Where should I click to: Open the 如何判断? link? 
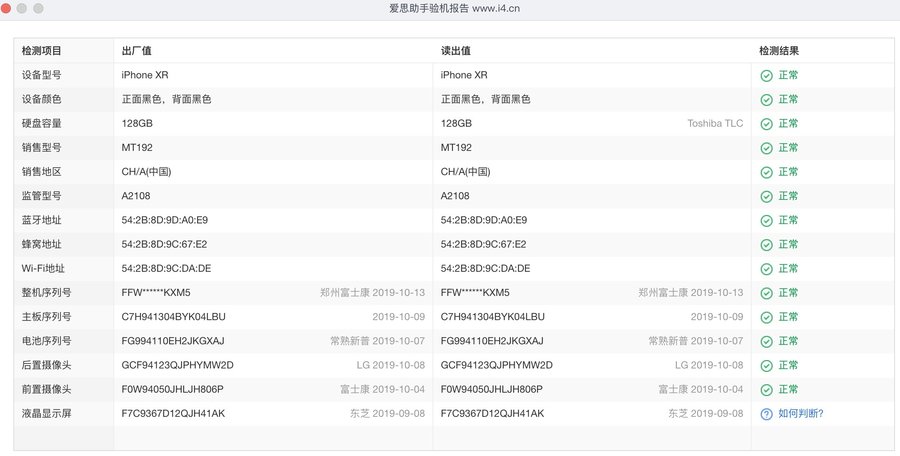[x=801, y=414]
